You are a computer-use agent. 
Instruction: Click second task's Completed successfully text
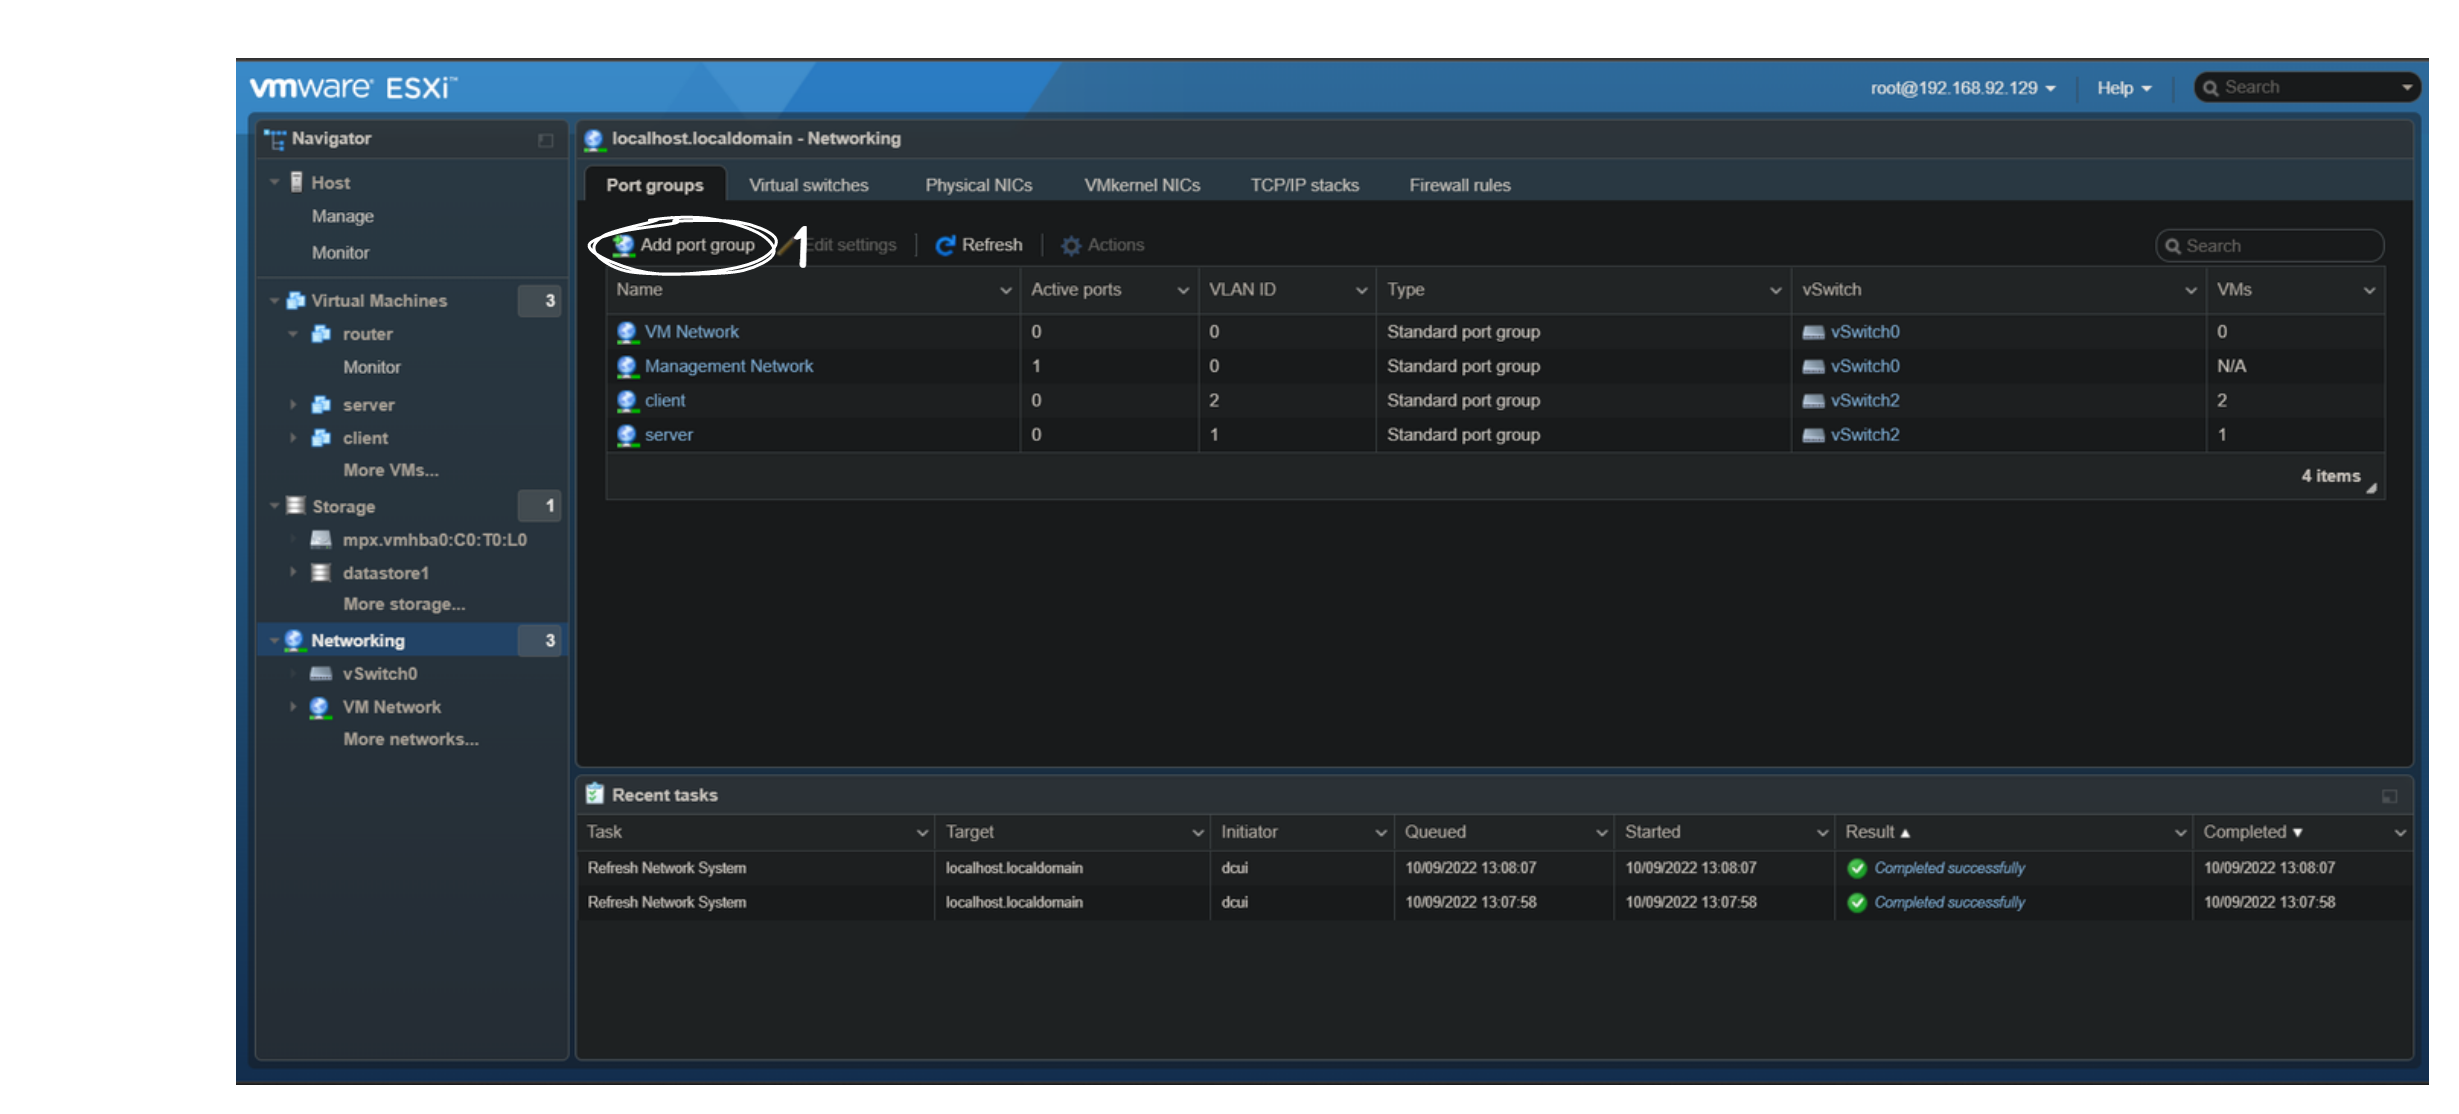pos(1949,902)
